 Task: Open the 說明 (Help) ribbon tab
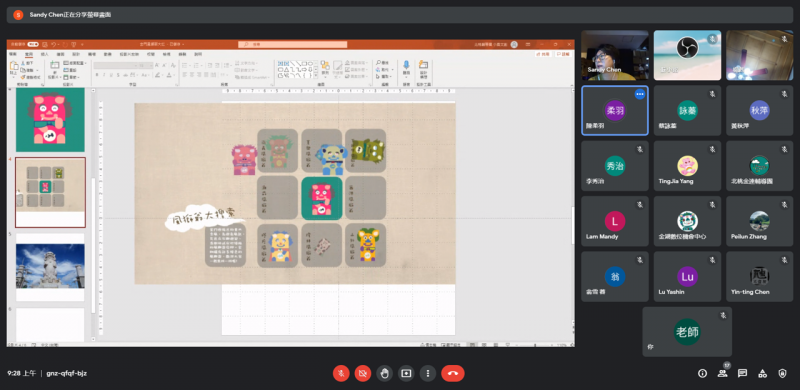point(198,54)
